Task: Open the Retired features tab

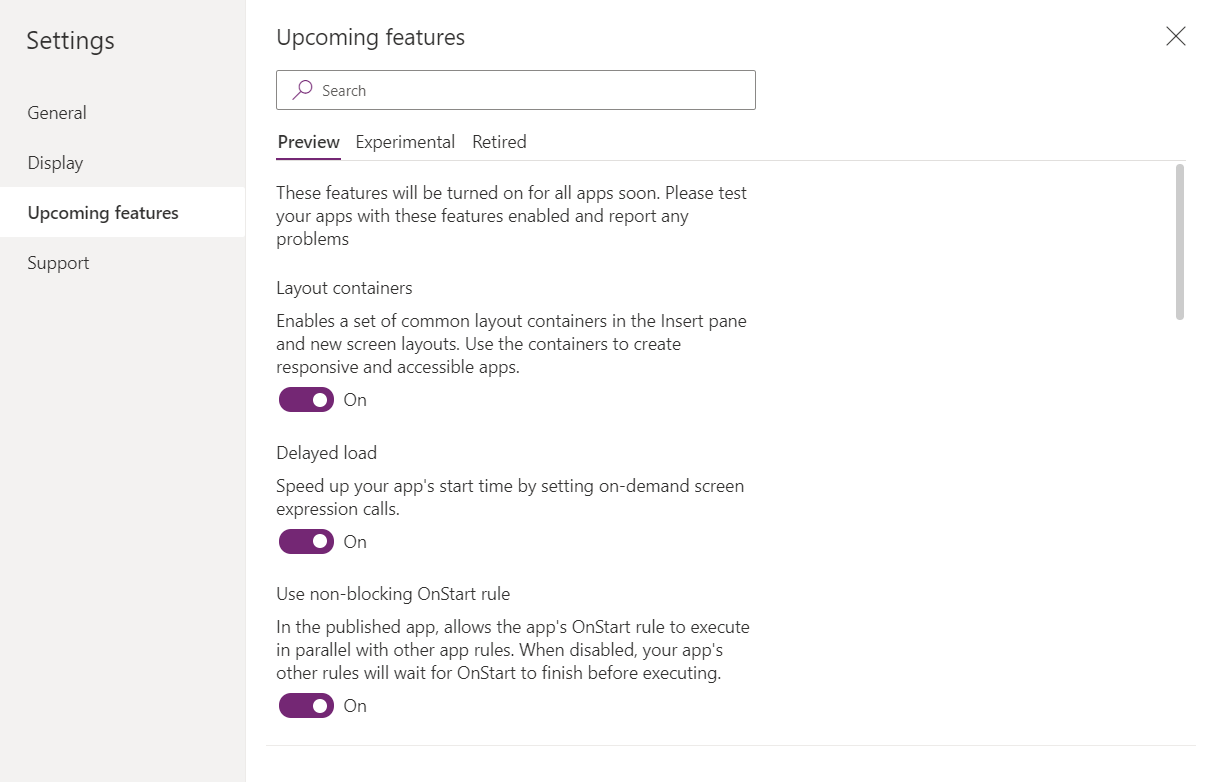Action: coord(499,142)
